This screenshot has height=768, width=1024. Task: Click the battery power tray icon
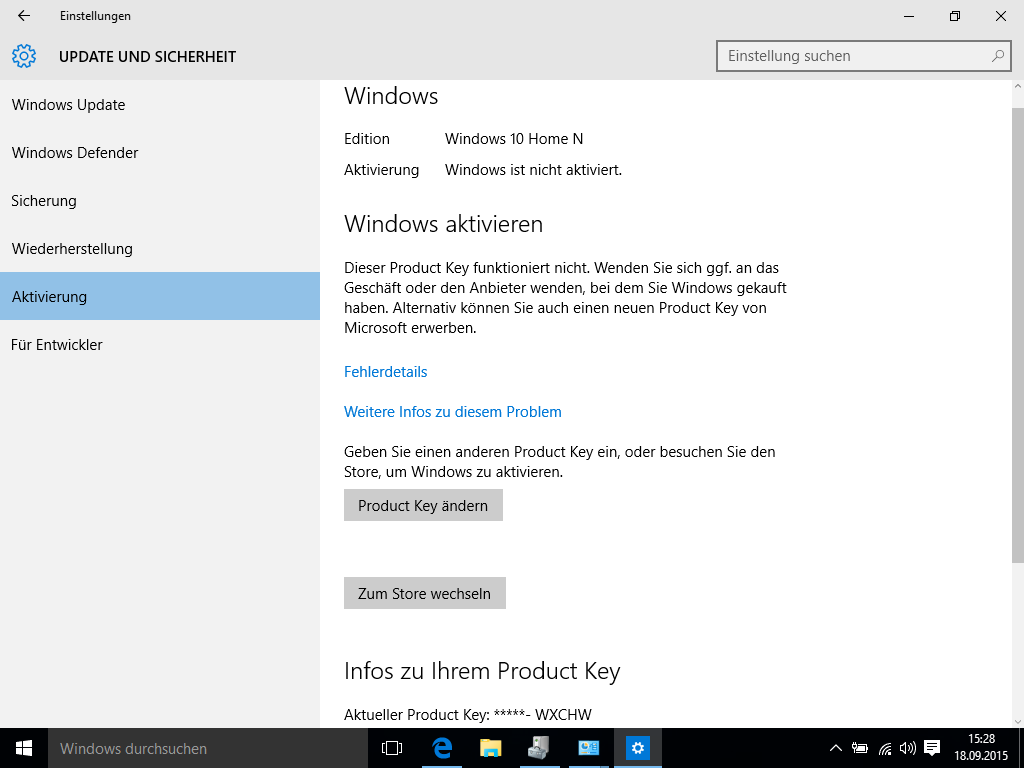point(860,748)
